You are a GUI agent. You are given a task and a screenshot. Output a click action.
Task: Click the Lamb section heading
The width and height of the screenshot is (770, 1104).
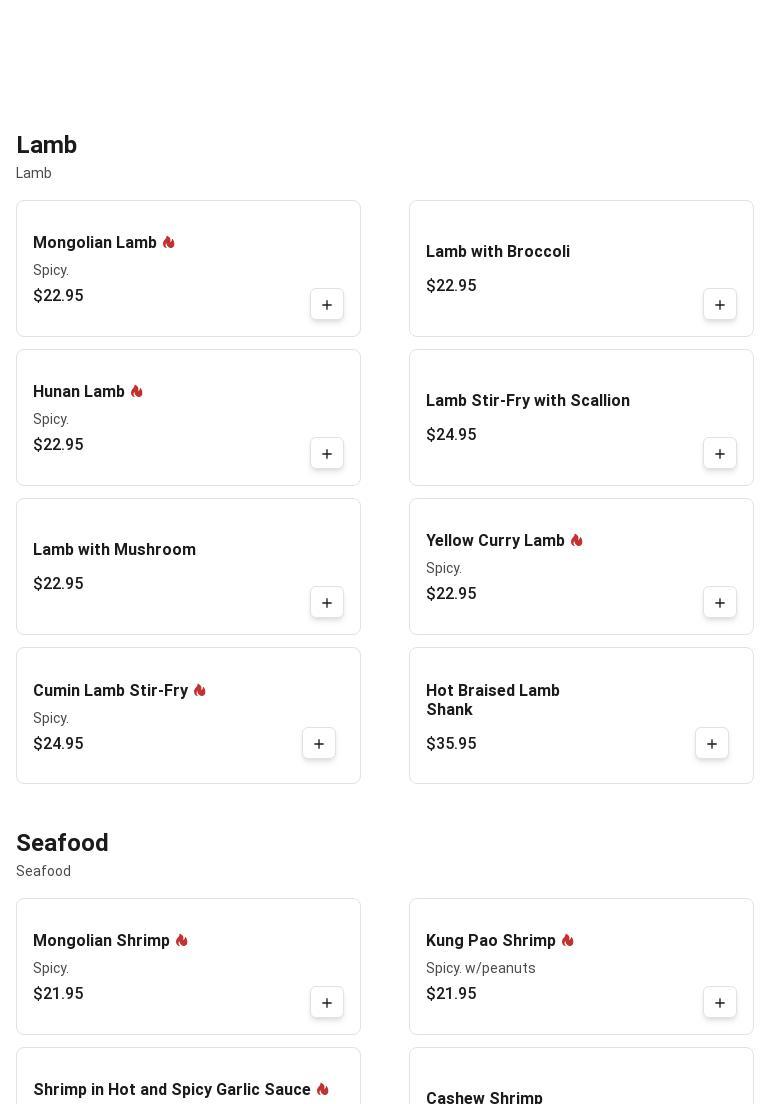tap(47, 145)
